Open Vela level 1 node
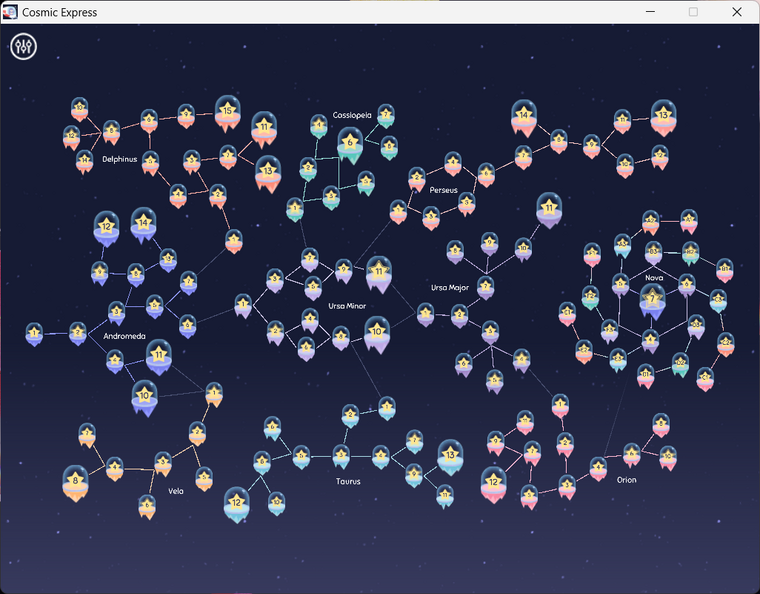 coord(214,394)
